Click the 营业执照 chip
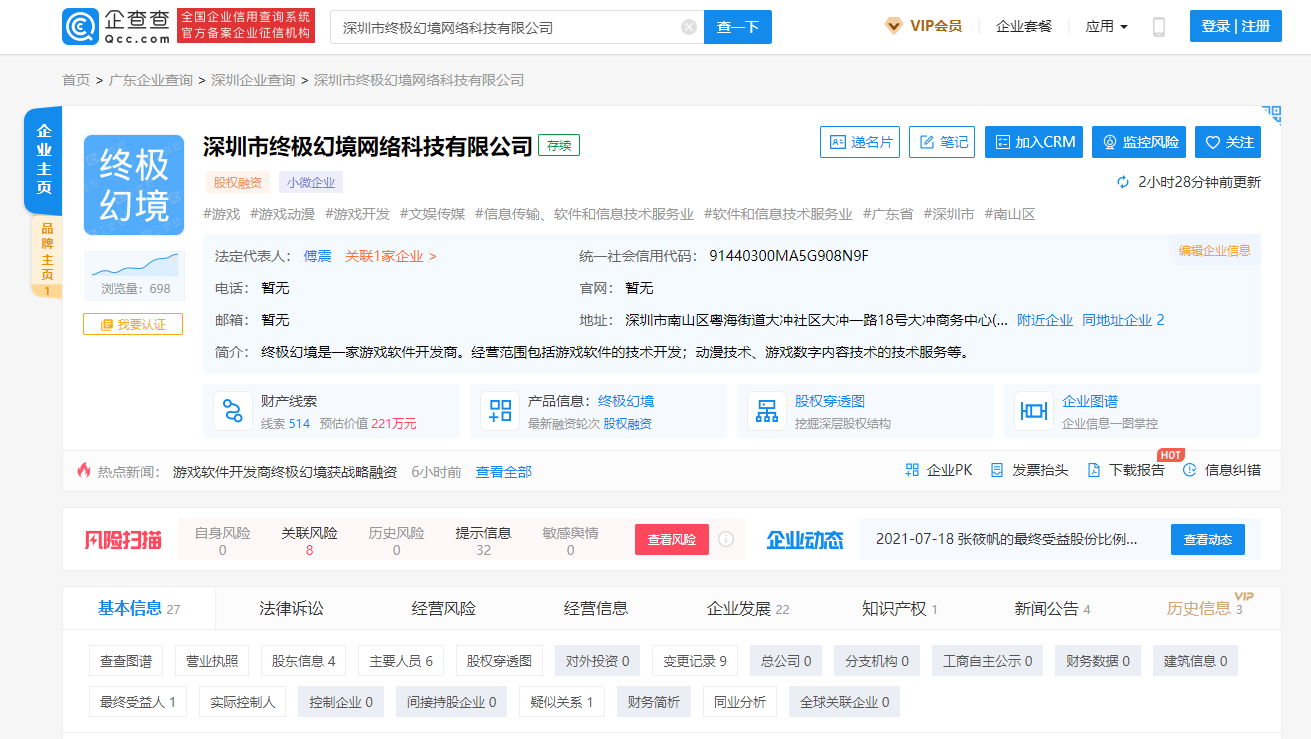 point(212,661)
